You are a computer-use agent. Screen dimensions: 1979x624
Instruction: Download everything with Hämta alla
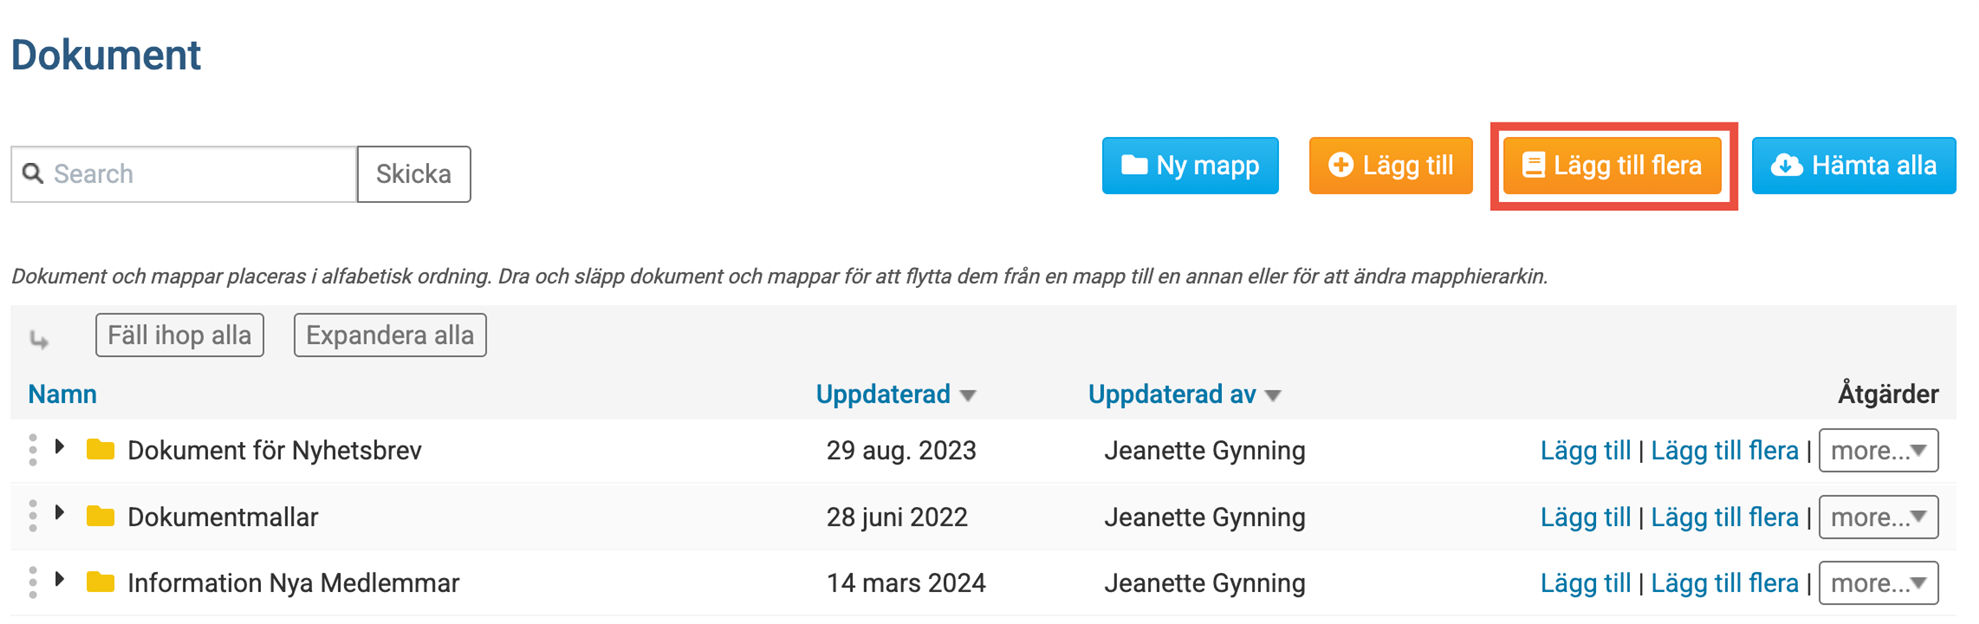[1853, 165]
